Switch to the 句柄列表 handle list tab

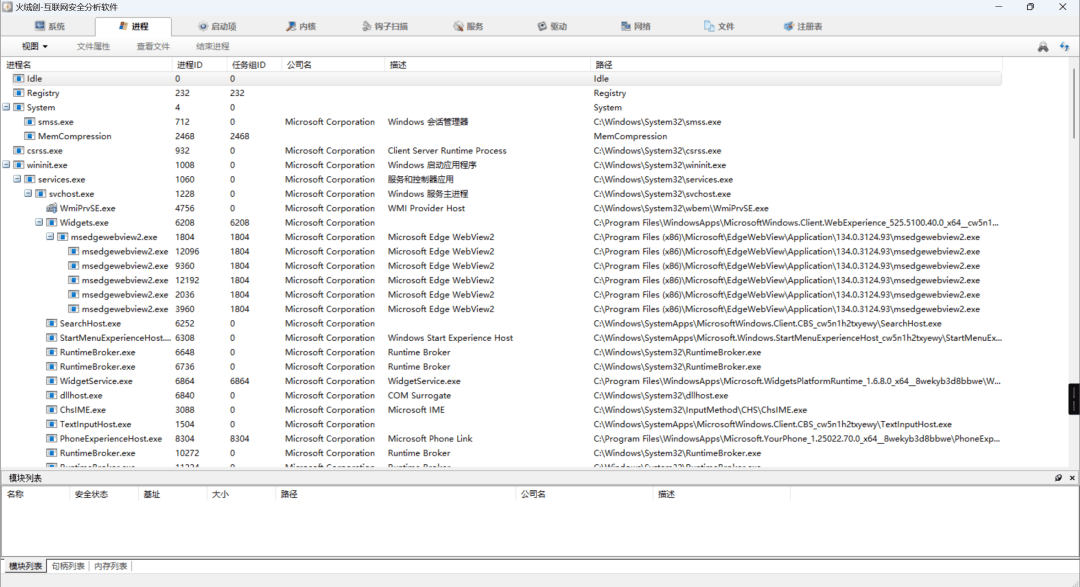68,566
